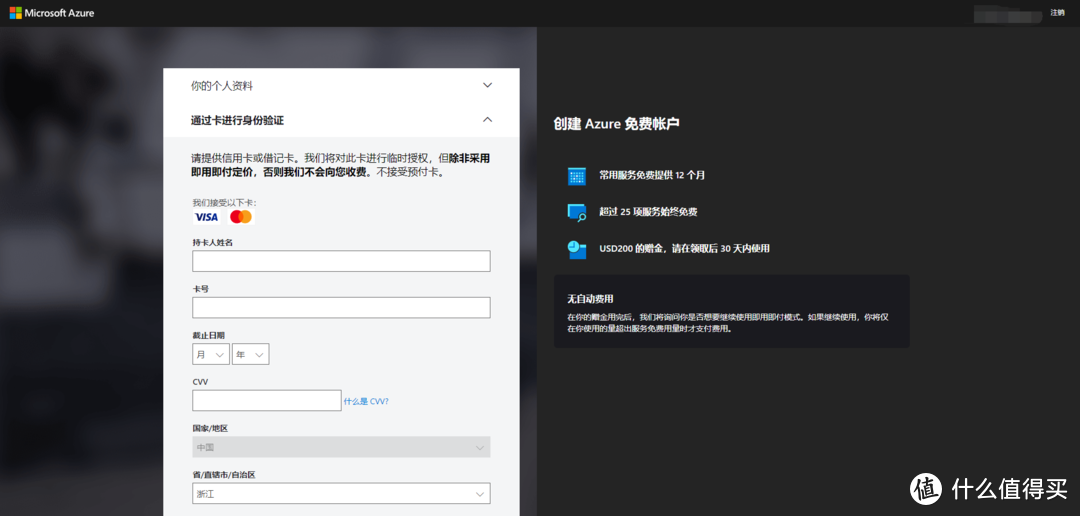This screenshot has width=1080, height=516.
Task: Focus the 持卡人姓名 input field
Action: [x=341, y=261]
